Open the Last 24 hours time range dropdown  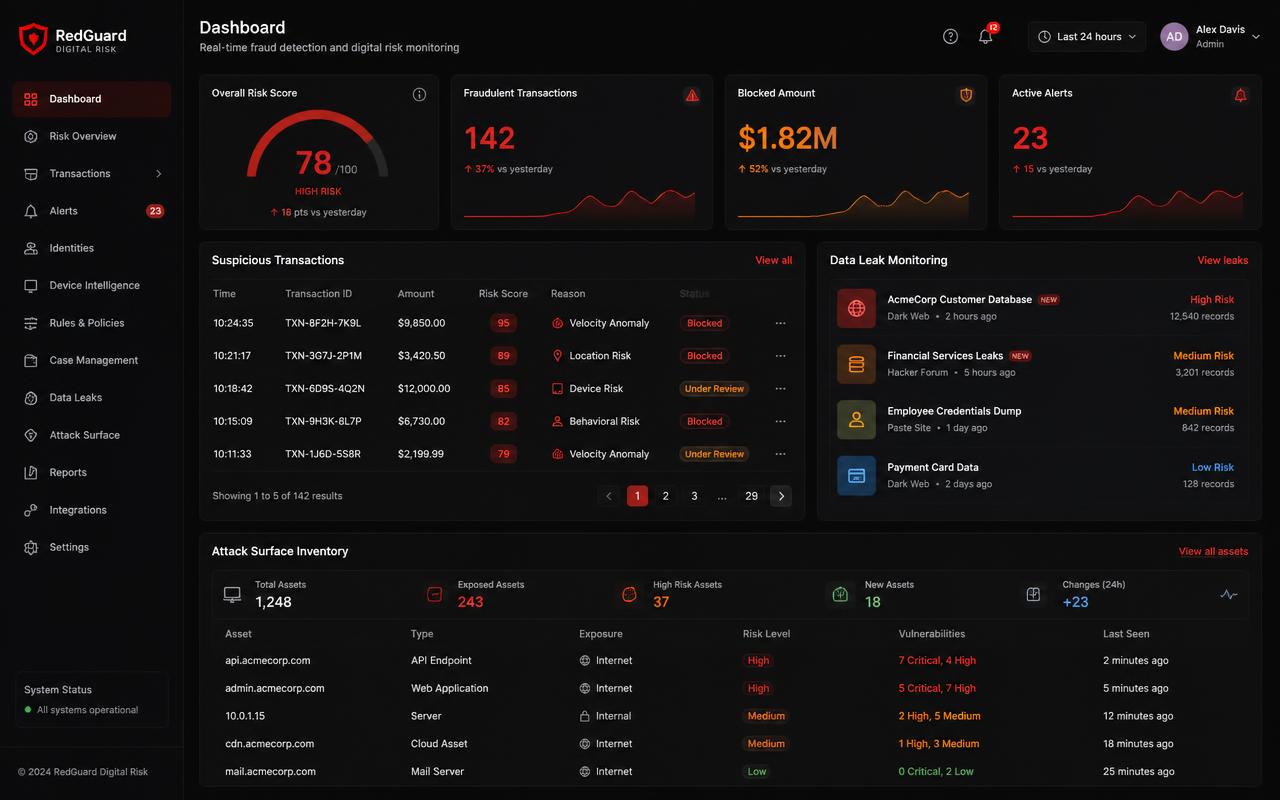tap(1087, 37)
